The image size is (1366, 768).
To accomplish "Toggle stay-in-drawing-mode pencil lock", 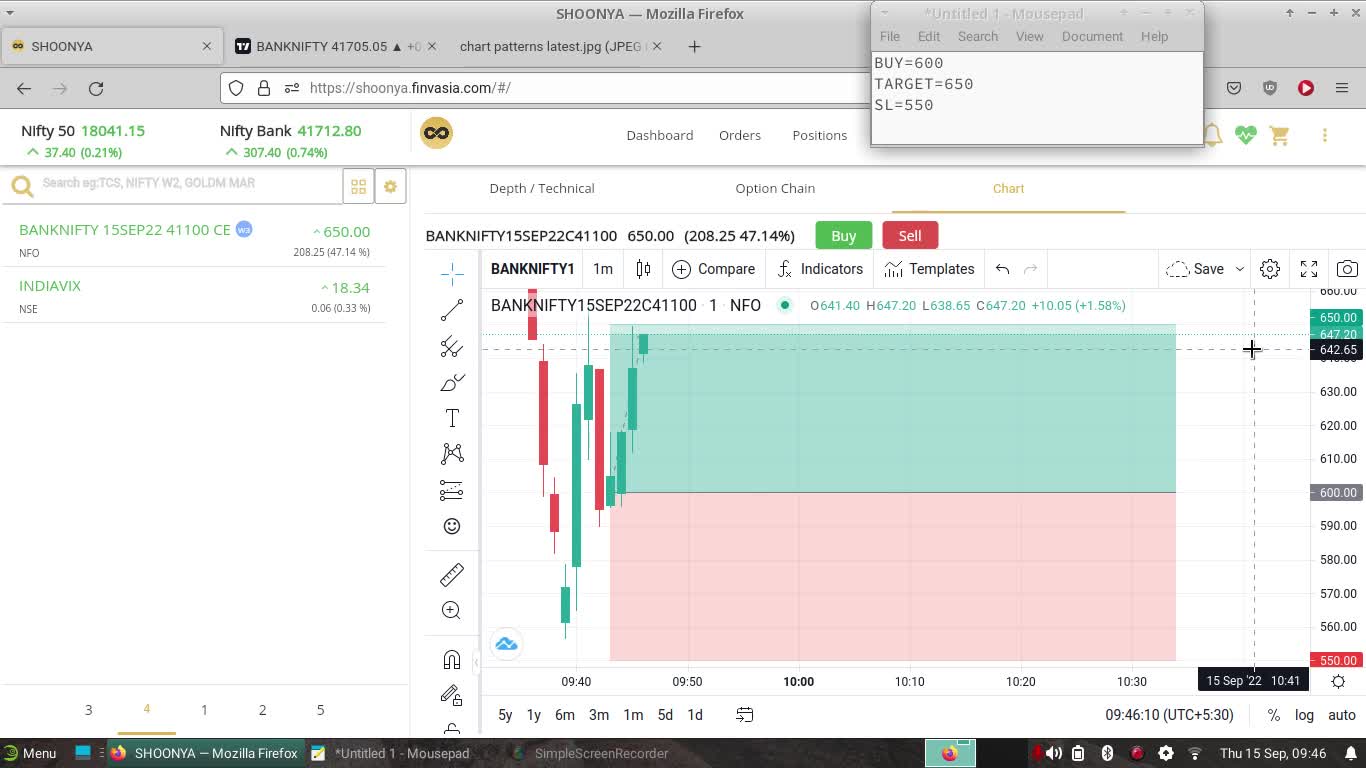I will [452, 695].
